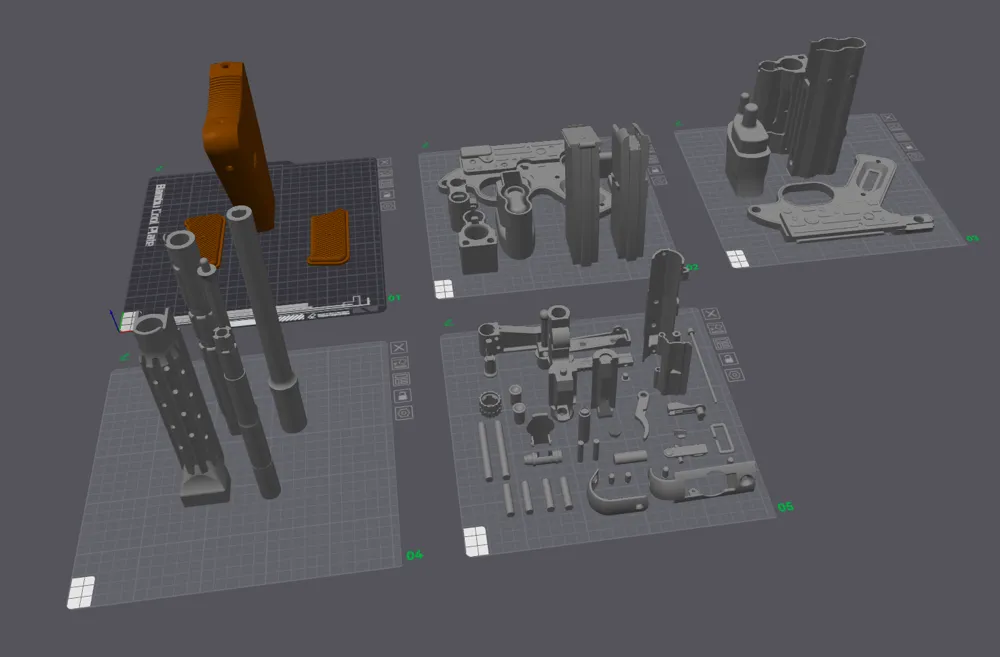Select the orange textured panel on plate 01 right
The image size is (1000, 657).
[329, 239]
